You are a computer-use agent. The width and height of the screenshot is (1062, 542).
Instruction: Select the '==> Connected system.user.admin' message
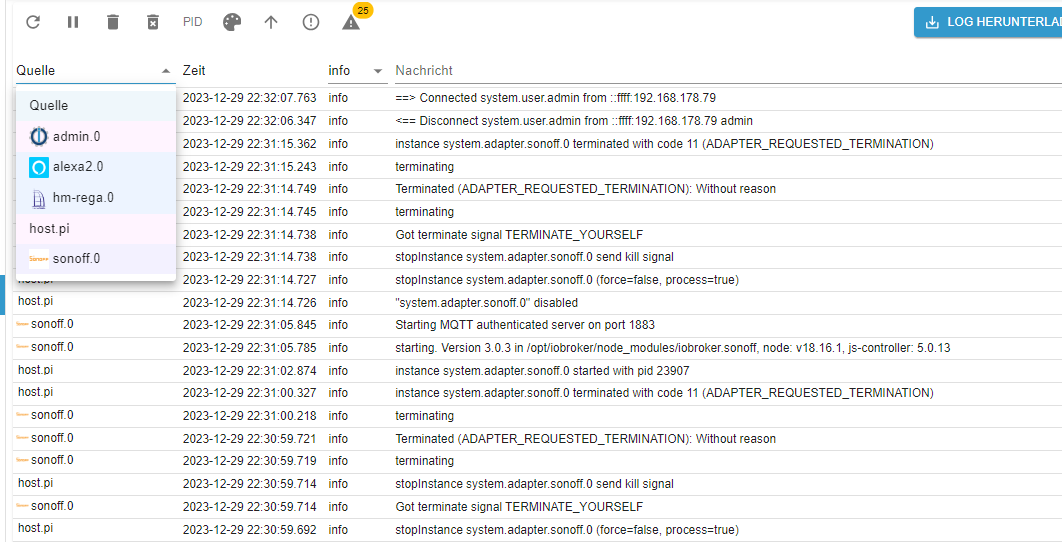555,98
